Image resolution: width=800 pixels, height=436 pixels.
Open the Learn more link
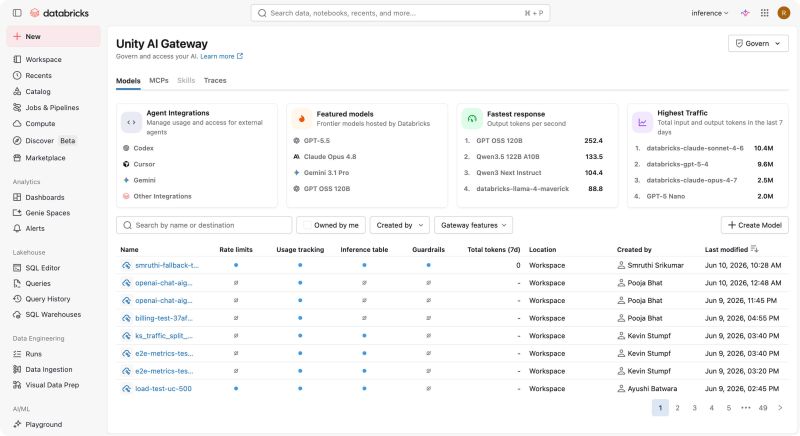click(x=221, y=57)
